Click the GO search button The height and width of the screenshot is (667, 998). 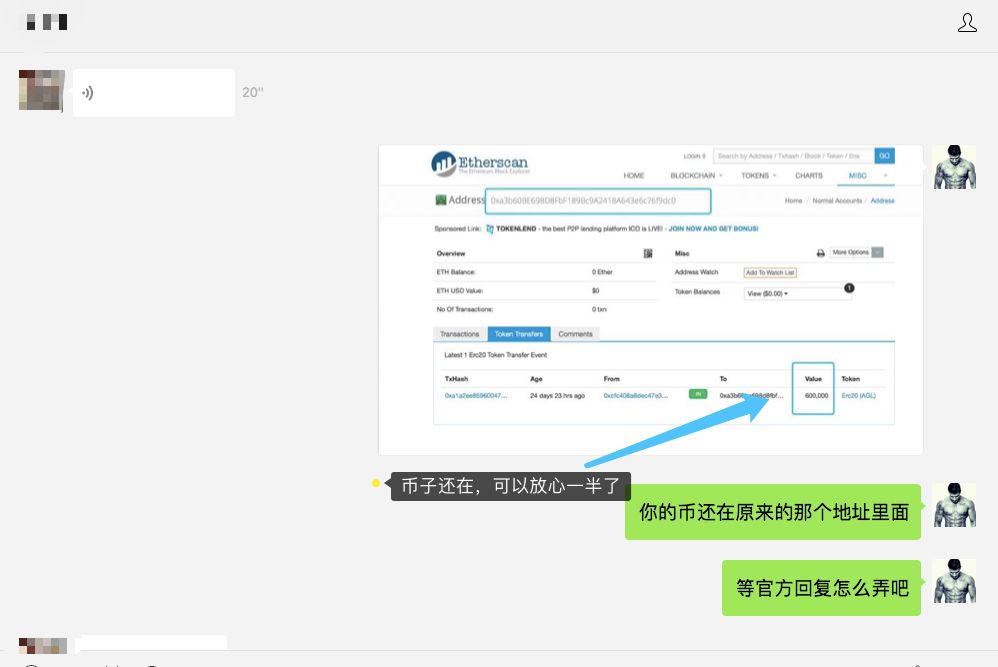tap(885, 157)
